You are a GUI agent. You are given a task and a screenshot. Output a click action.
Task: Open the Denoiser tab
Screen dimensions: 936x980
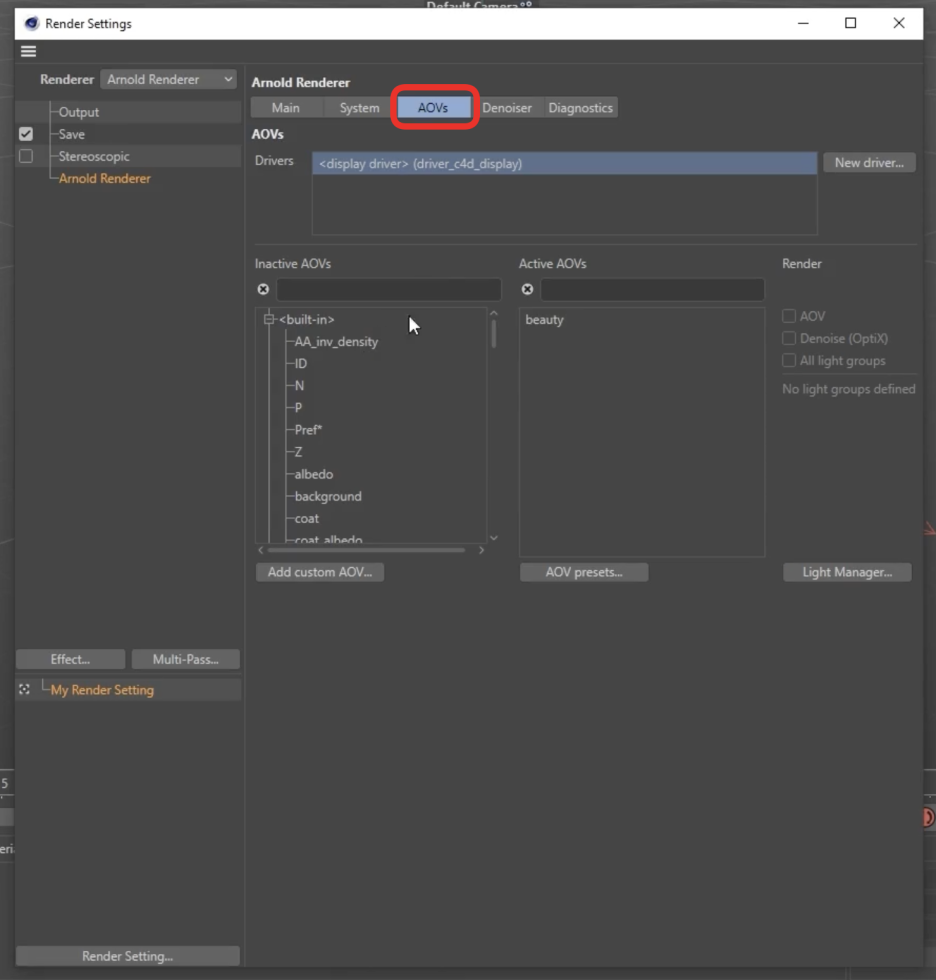507,108
